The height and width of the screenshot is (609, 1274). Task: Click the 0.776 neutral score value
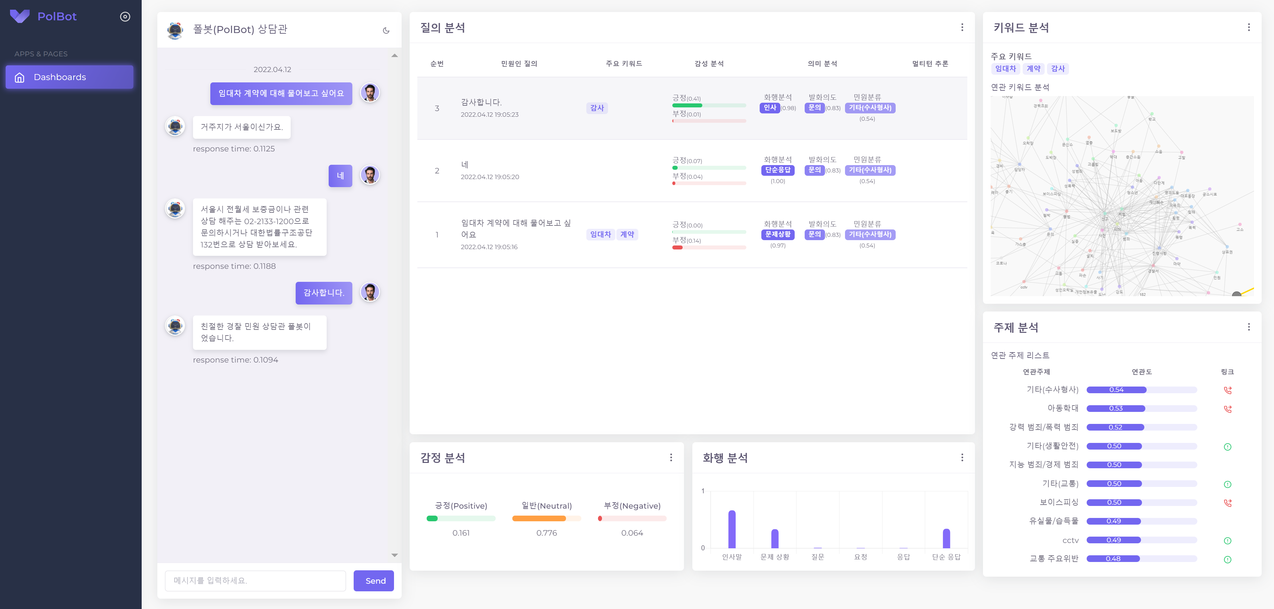[x=546, y=533]
